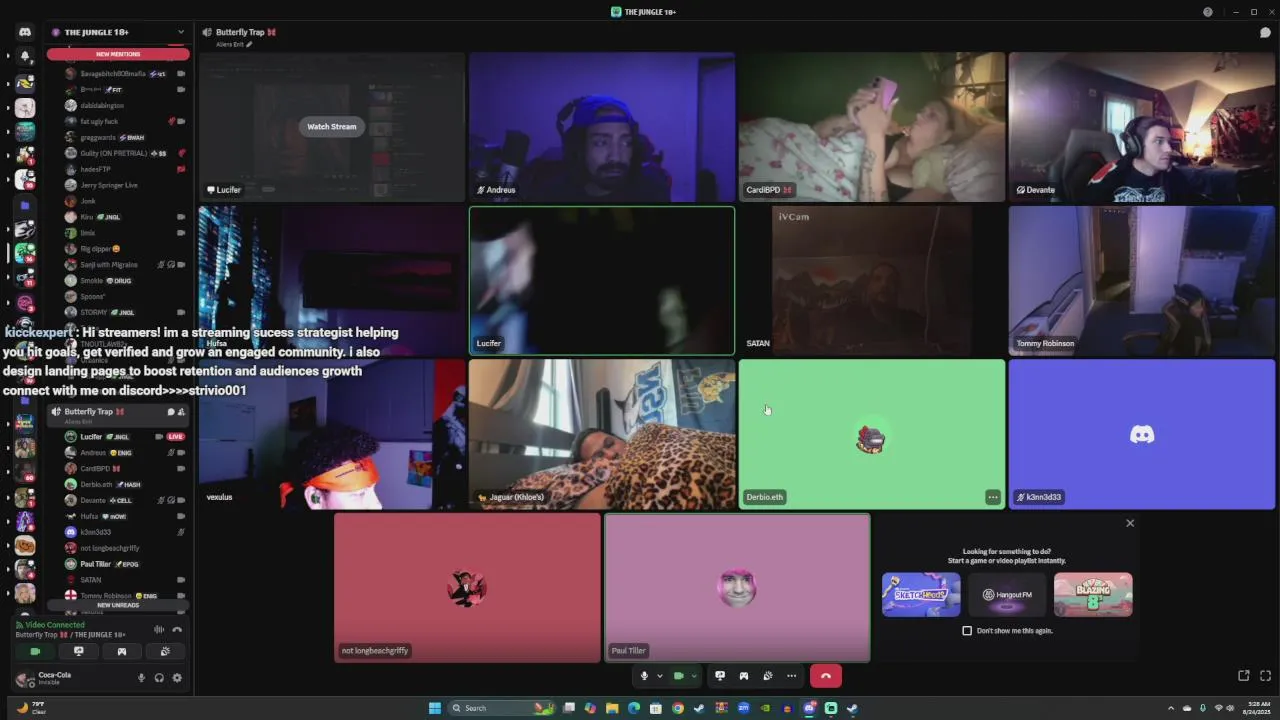Open soundboard icon in call controls
This screenshot has height=720, width=1280.
(x=768, y=676)
